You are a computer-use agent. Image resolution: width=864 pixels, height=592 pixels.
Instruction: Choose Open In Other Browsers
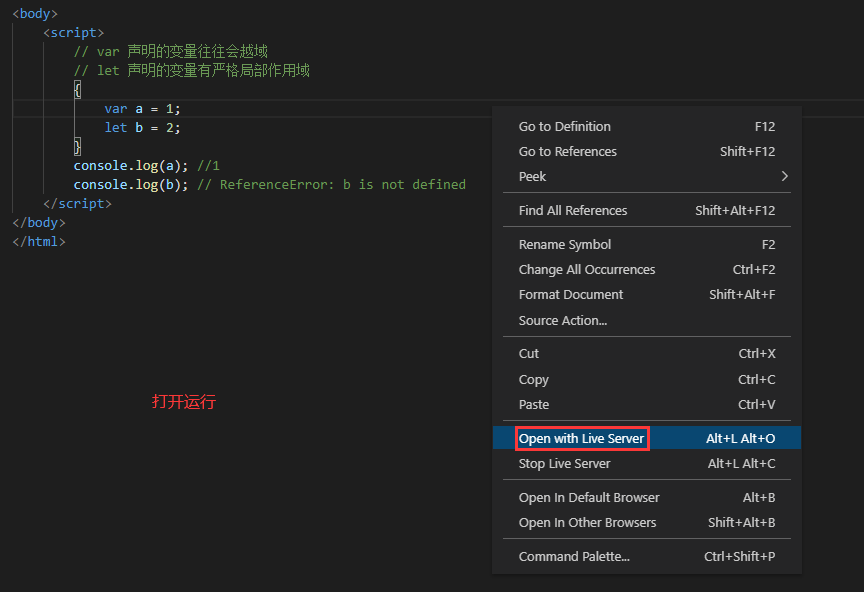646,523
